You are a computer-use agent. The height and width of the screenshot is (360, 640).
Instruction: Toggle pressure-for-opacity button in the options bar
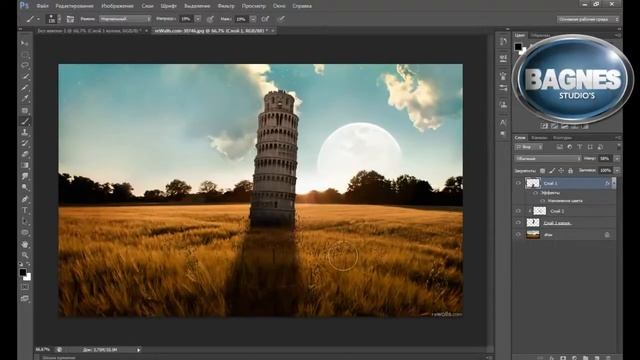[210, 19]
